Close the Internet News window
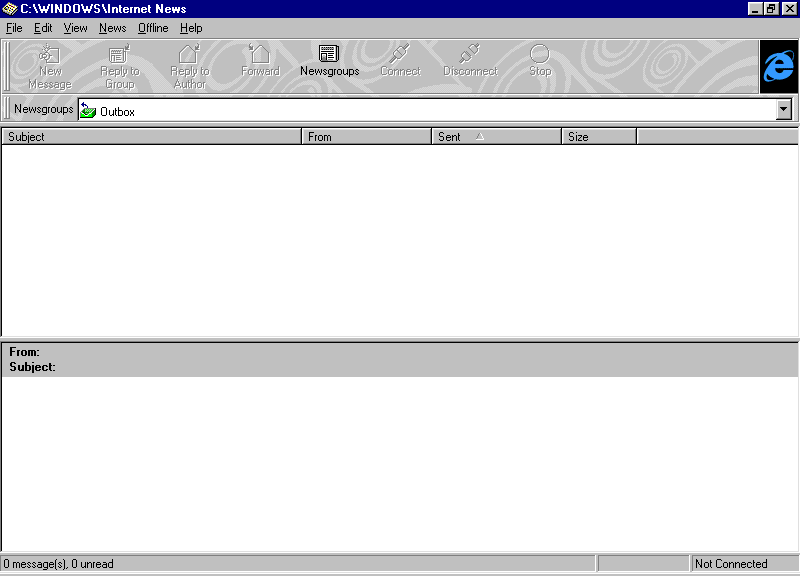800x576 pixels. point(789,9)
